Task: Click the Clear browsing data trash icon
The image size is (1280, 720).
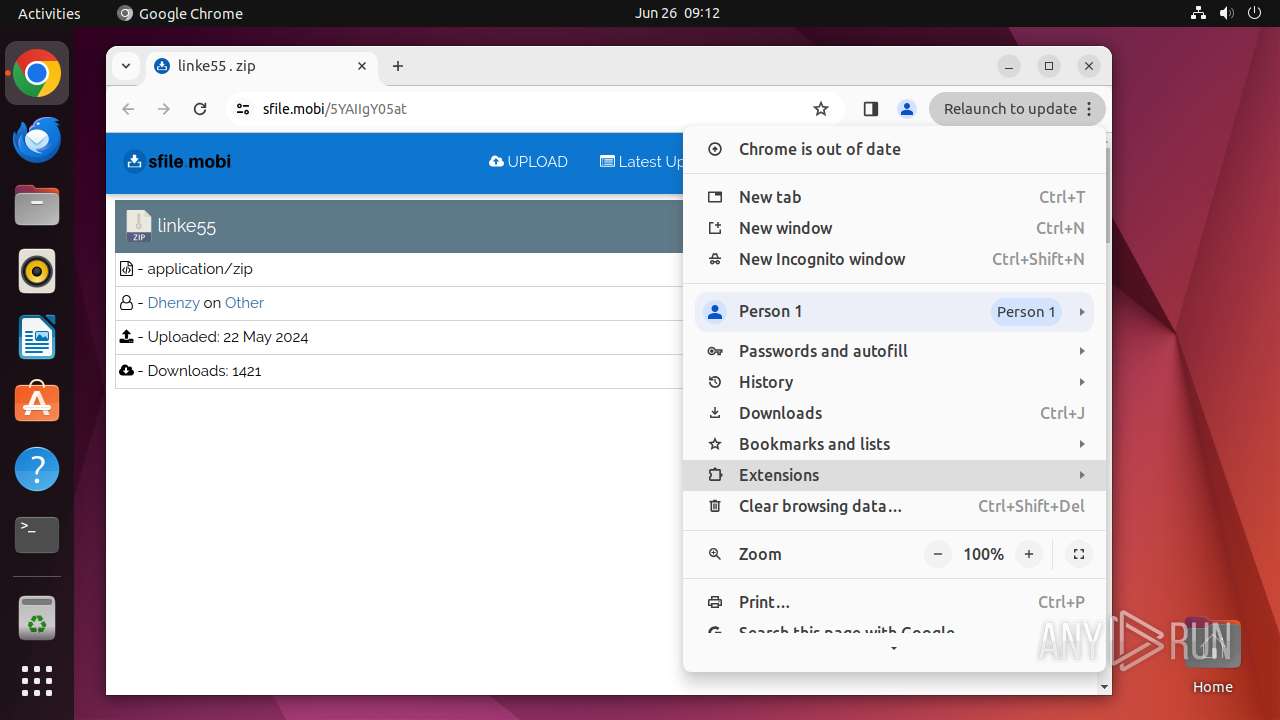Action: (715, 506)
